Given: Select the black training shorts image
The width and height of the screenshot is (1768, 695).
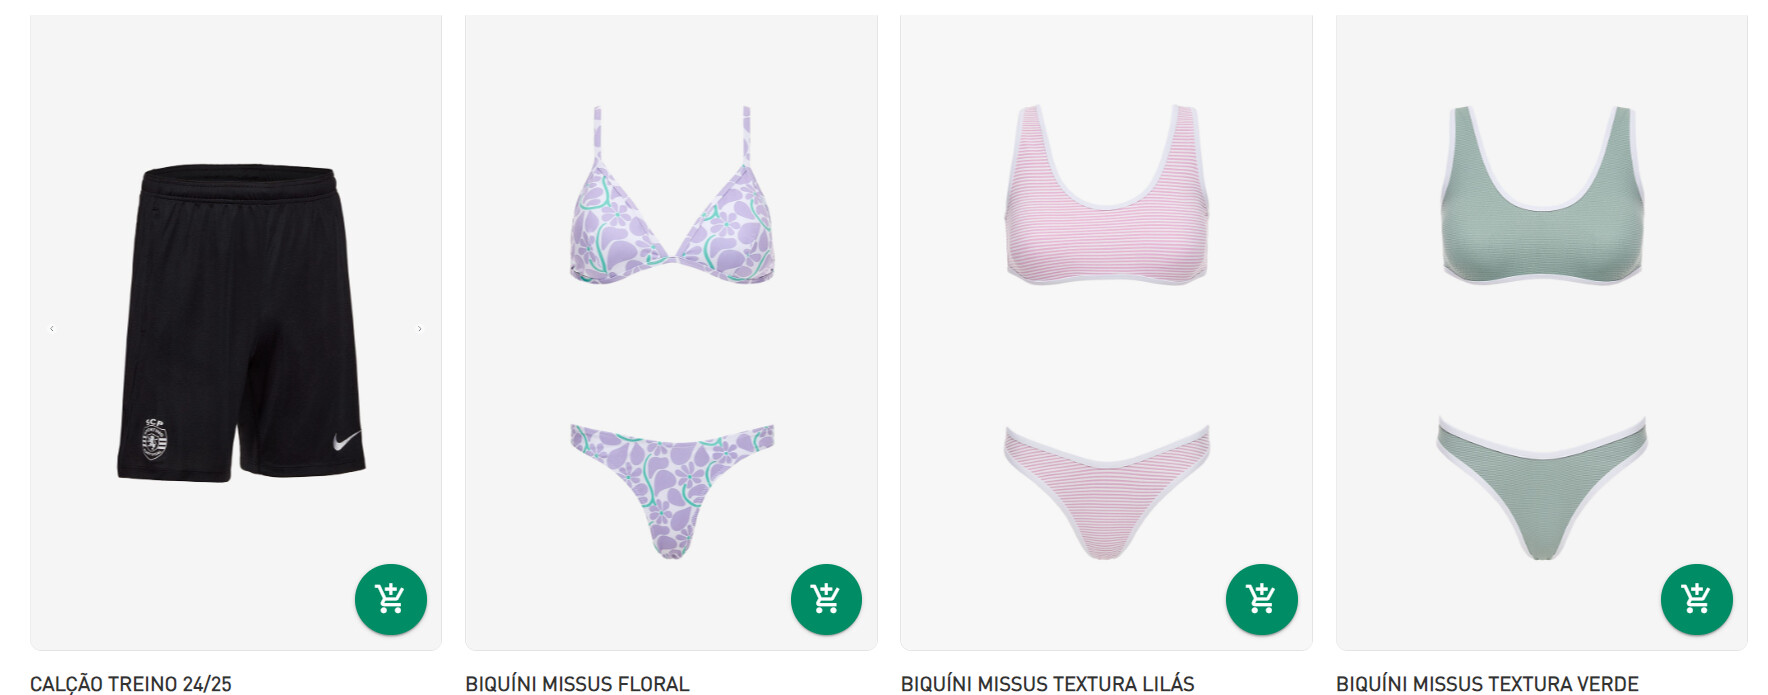Looking at the screenshot, I should point(241,323).
